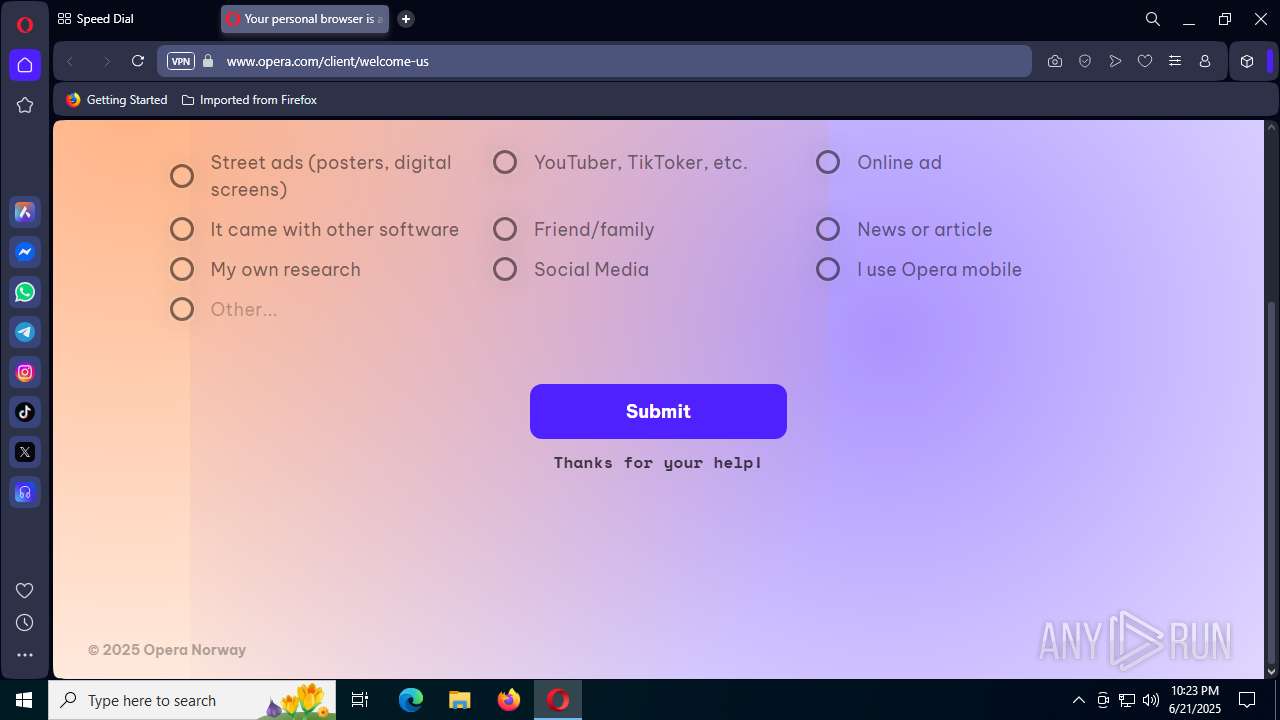Select It came with other software

coord(182,229)
